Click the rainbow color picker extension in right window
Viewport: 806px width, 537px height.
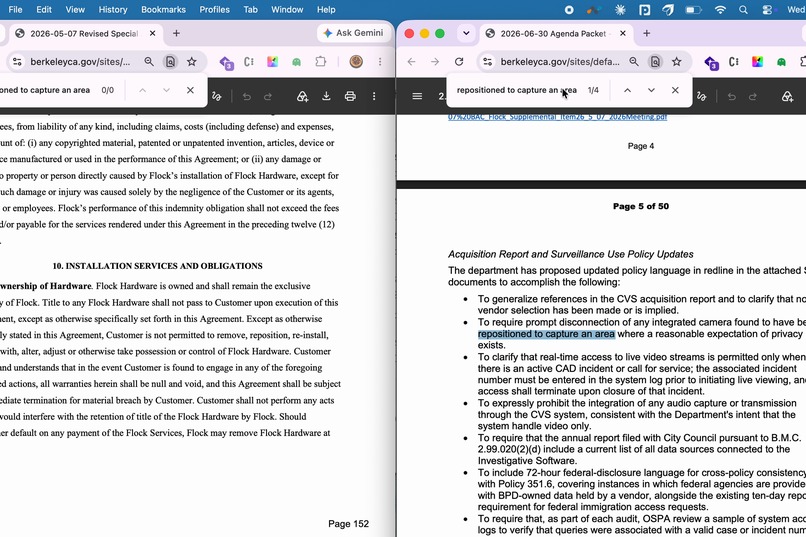[758, 62]
